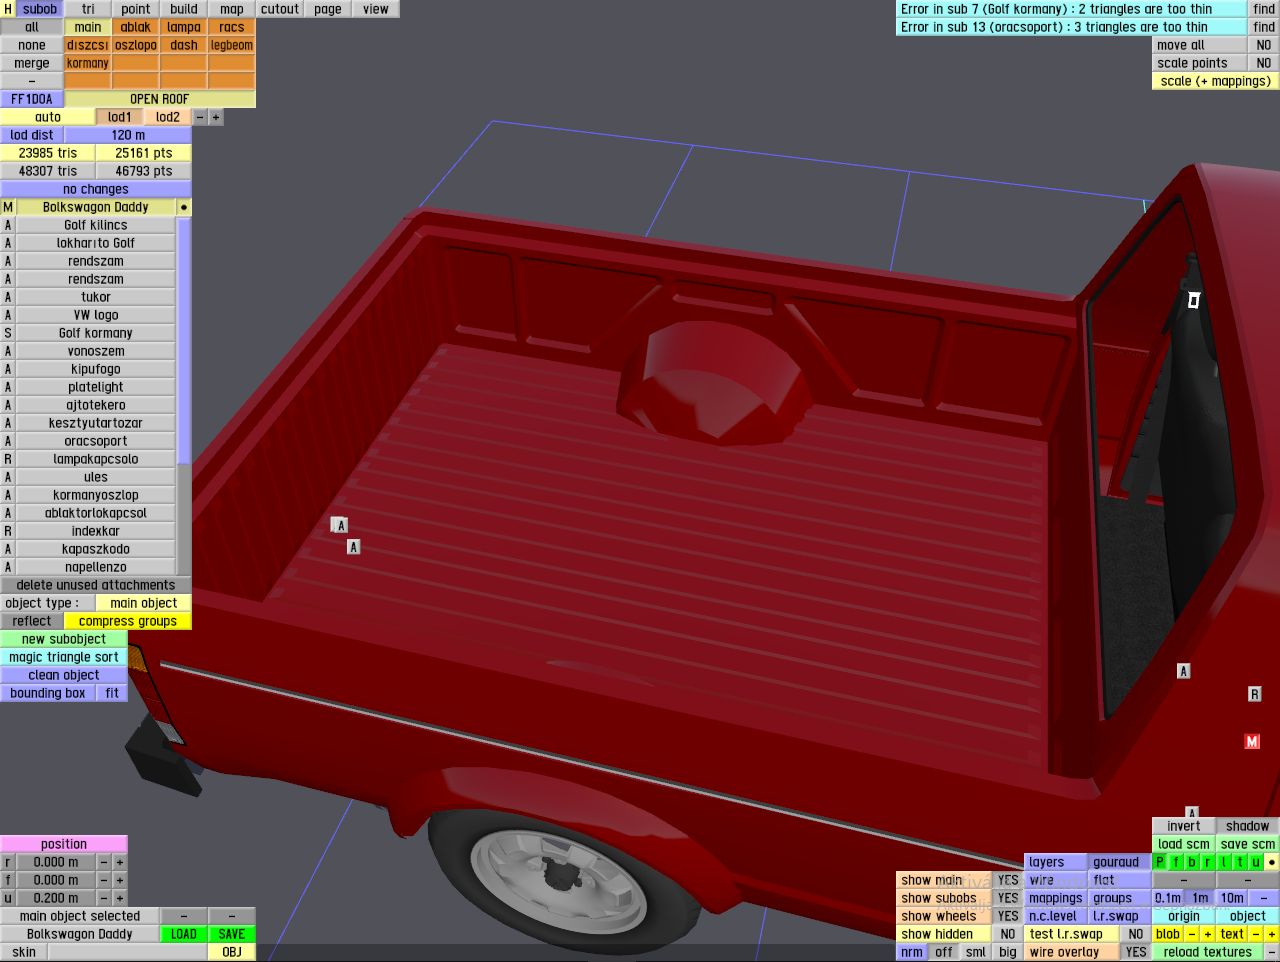Click the M letter beside Bolkswagon Daddy header

(x=8, y=207)
